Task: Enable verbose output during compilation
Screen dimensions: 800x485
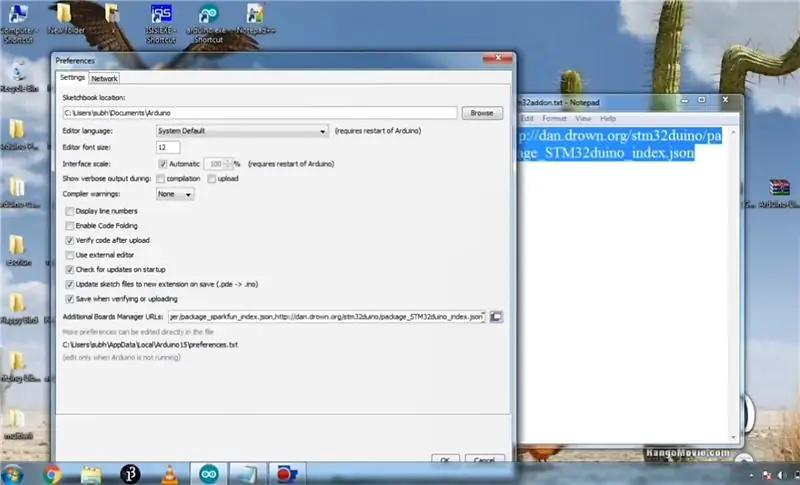Action: click(x=161, y=178)
